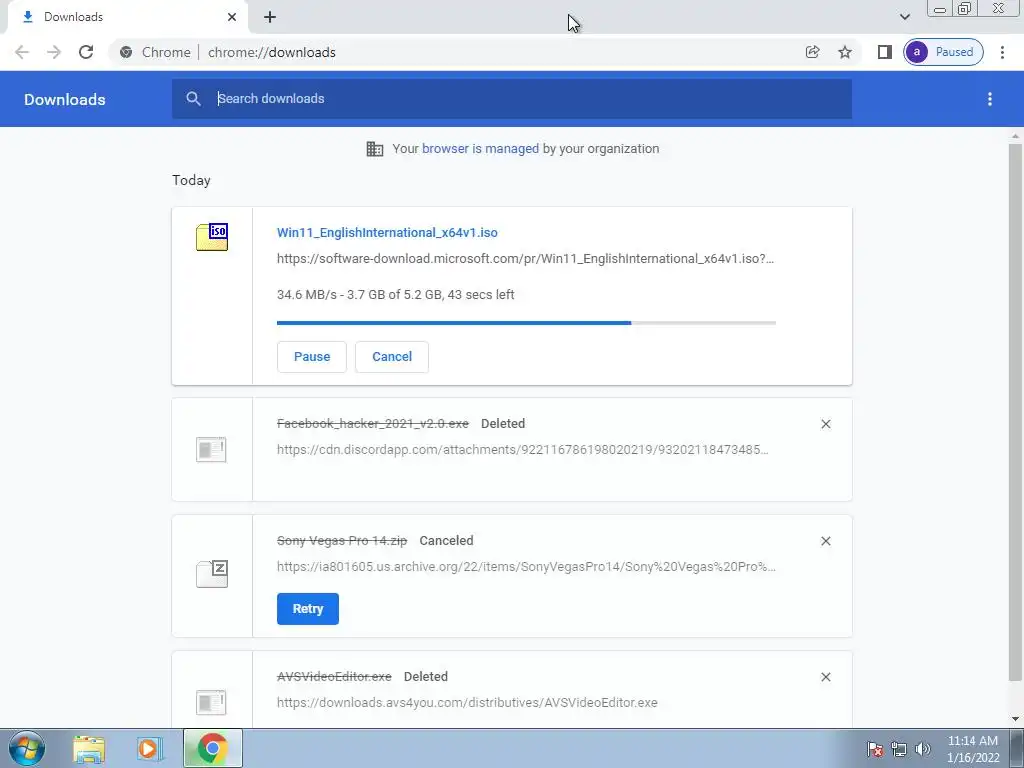Viewport: 1024px width, 768px height.
Task: Click the Chrome taskbar icon
Action: point(213,748)
